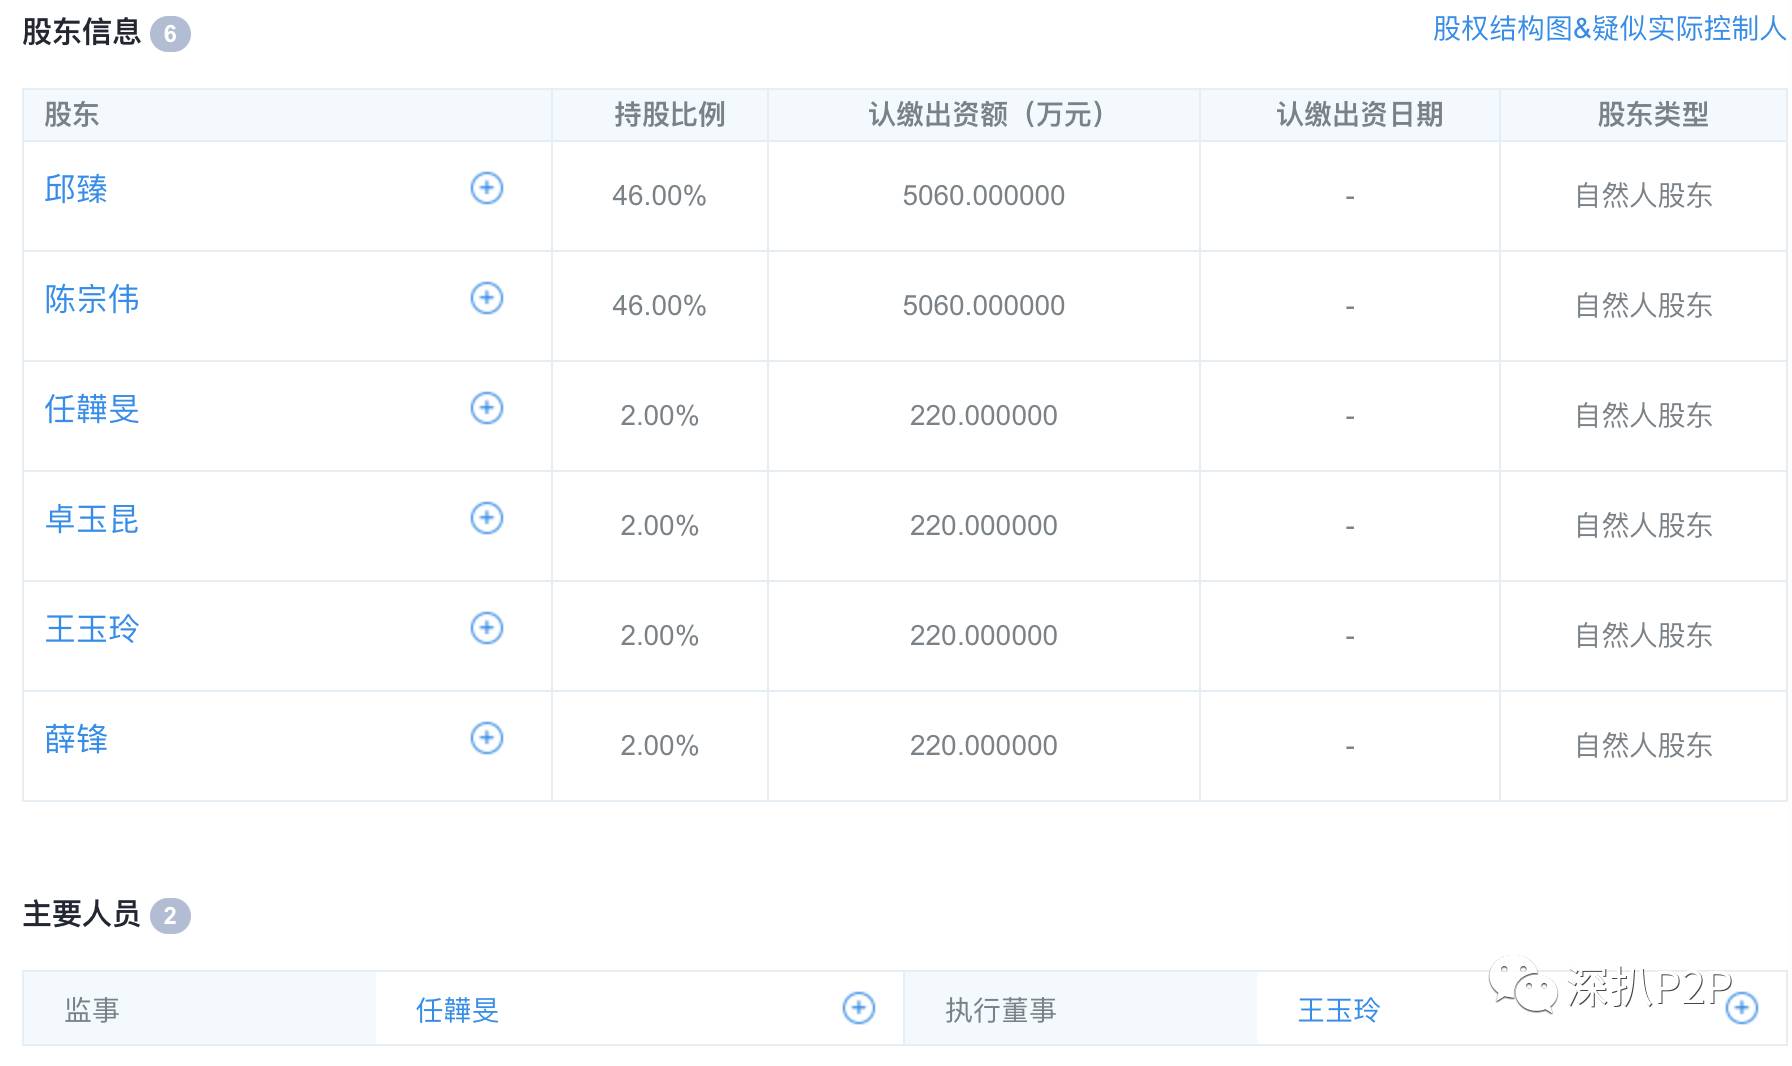Click the 主要人员 section title

pos(82,914)
